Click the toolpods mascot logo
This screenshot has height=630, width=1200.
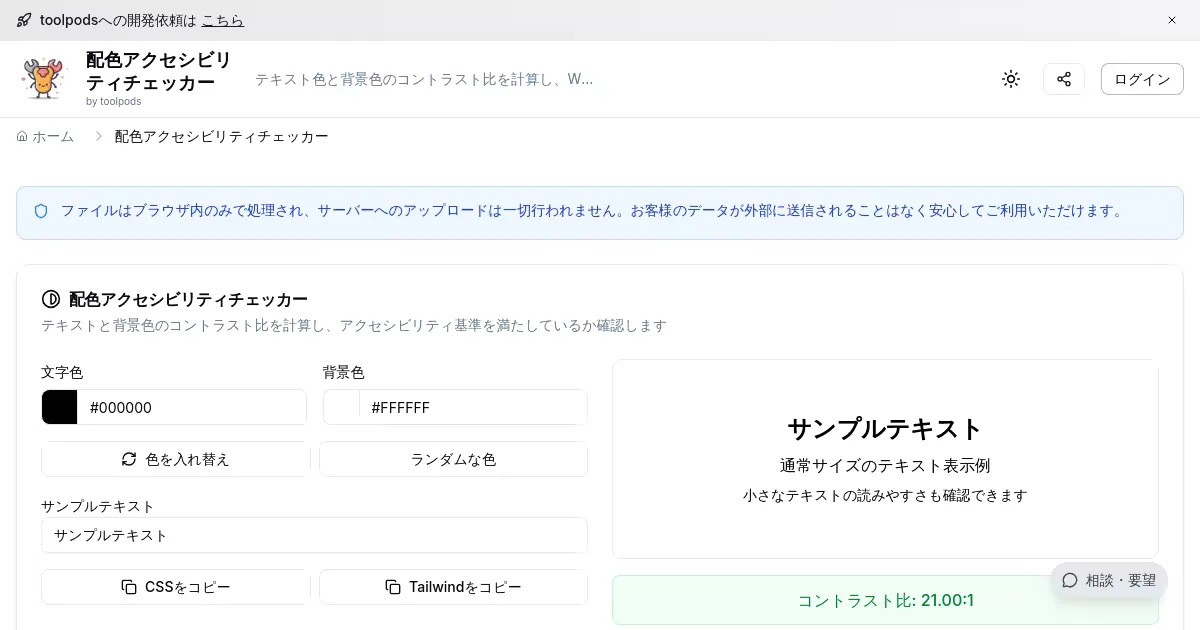[43, 79]
